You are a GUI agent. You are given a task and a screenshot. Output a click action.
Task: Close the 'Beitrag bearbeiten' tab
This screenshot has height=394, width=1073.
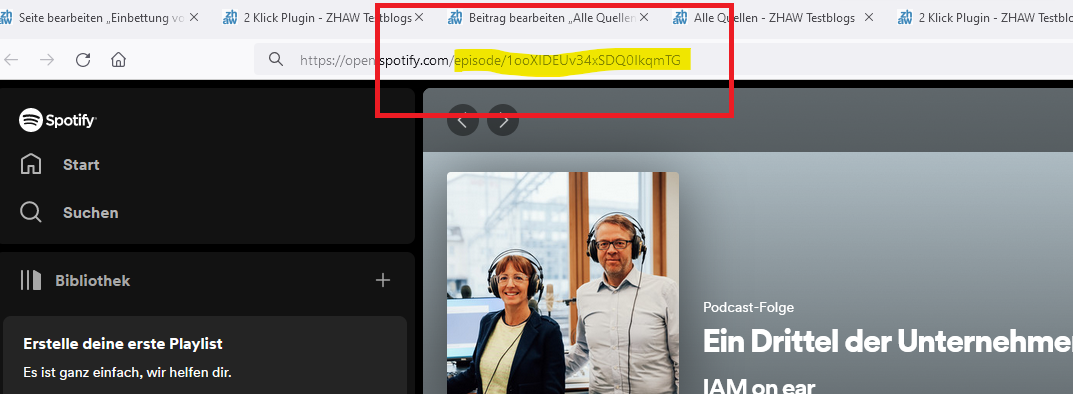click(644, 18)
